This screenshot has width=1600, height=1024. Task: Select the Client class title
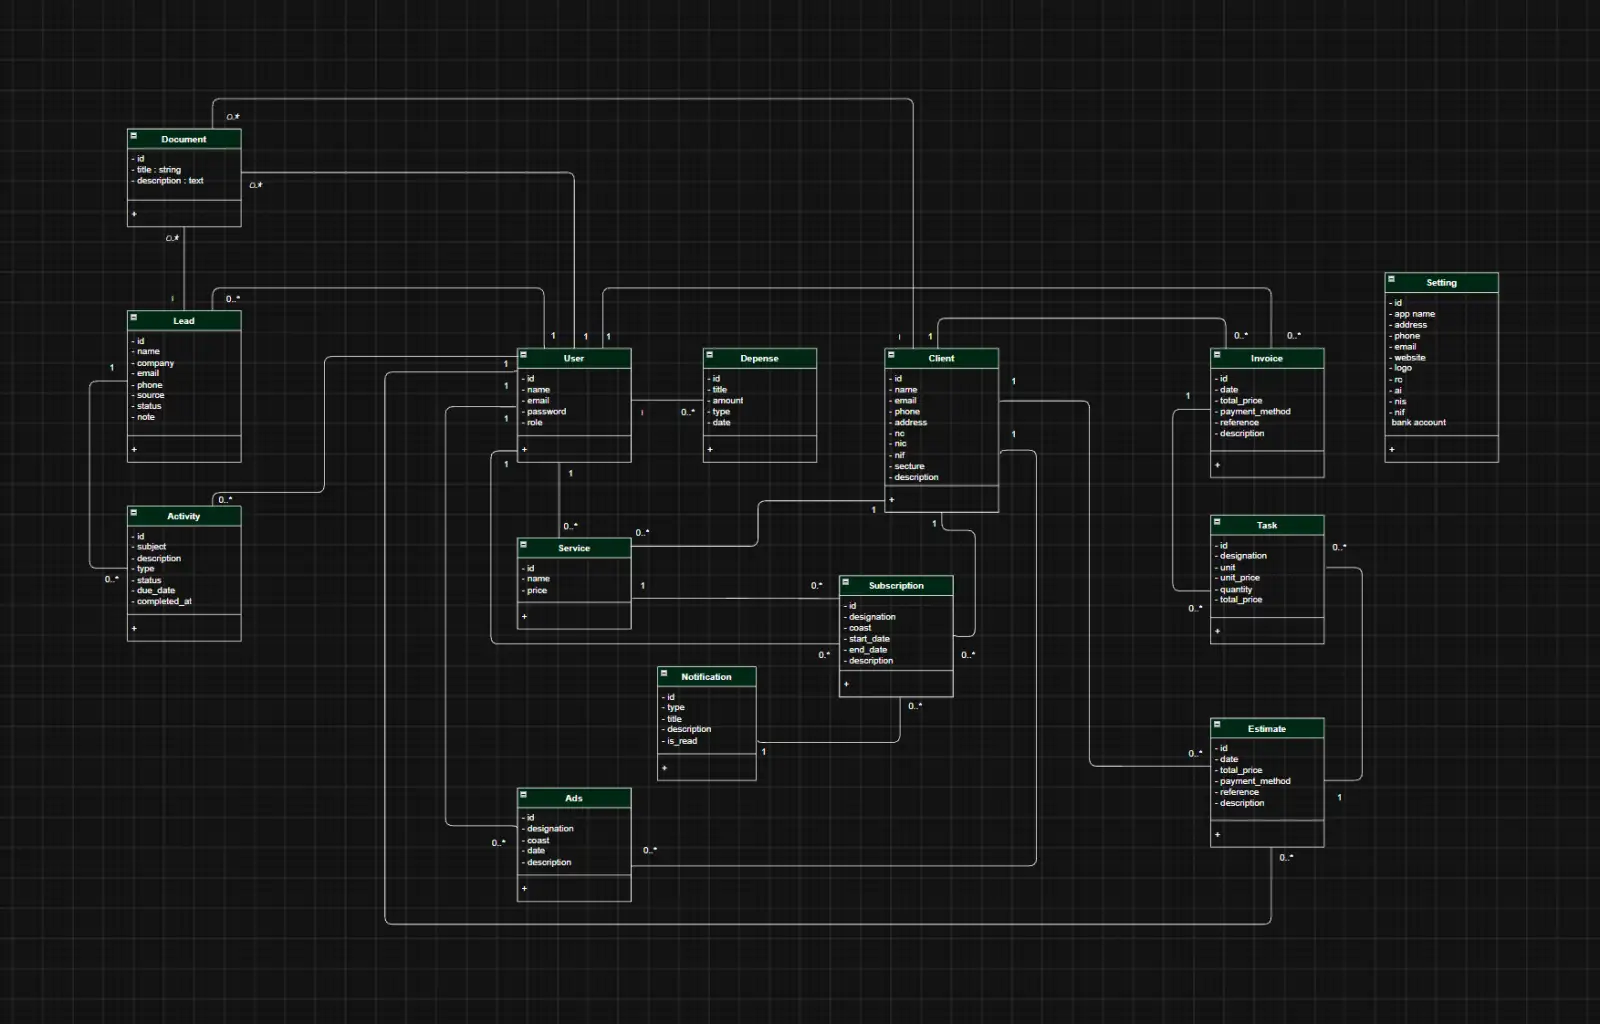tap(941, 358)
